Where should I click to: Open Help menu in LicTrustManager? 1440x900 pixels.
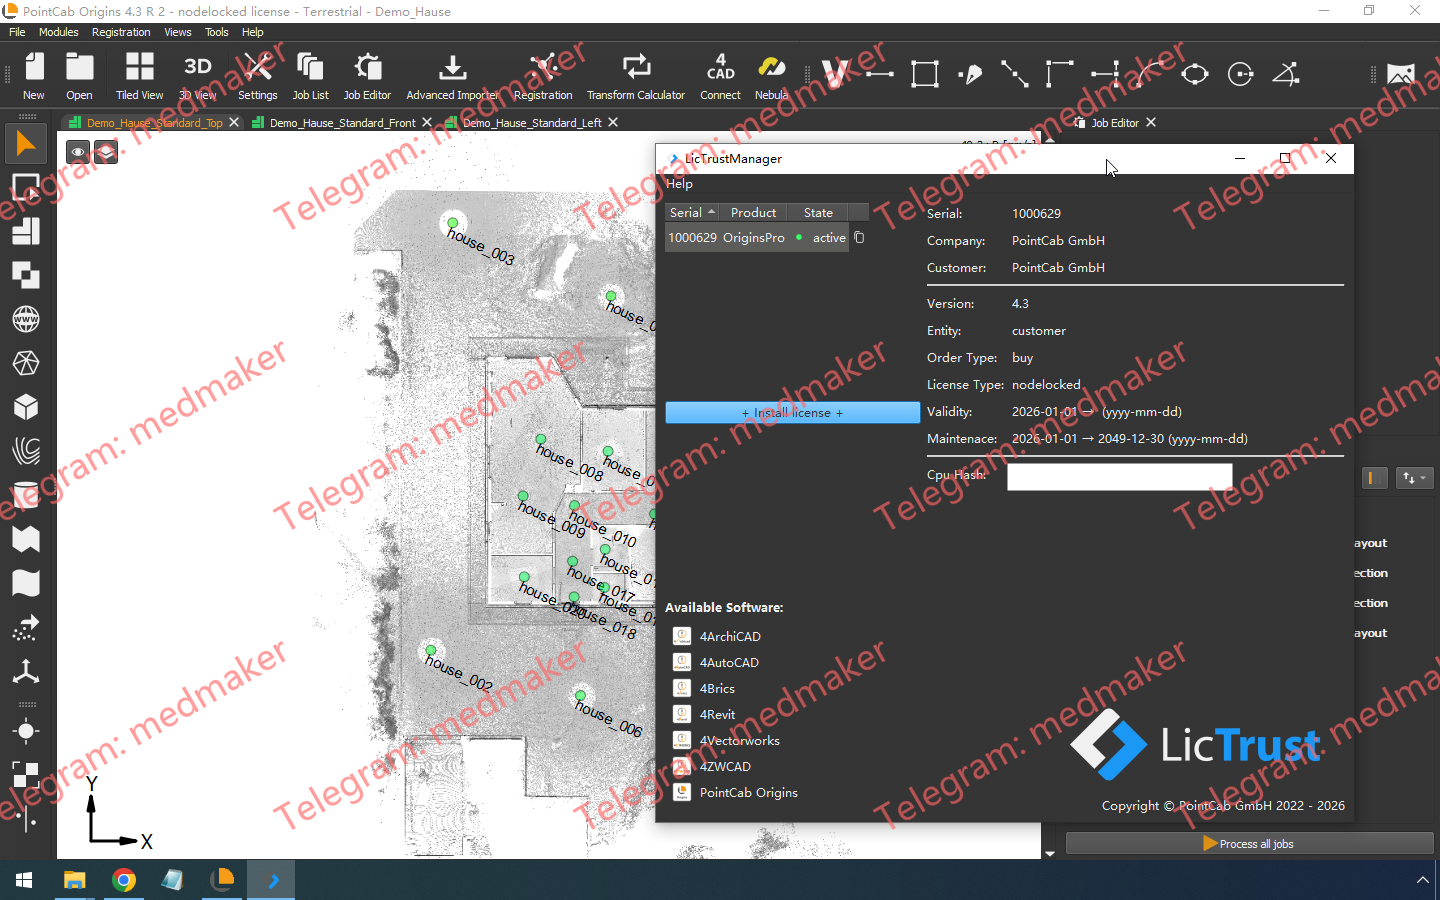tap(679, 184)
